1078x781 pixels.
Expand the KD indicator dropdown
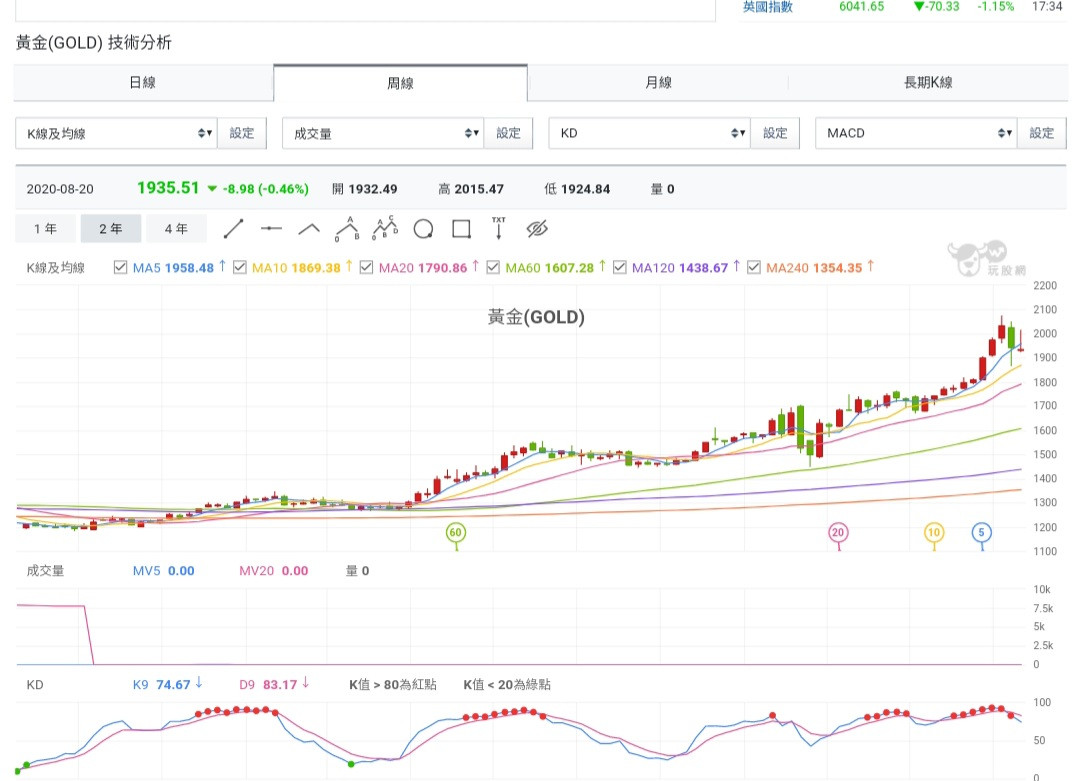pyautogui.click(x=649, y=133)
